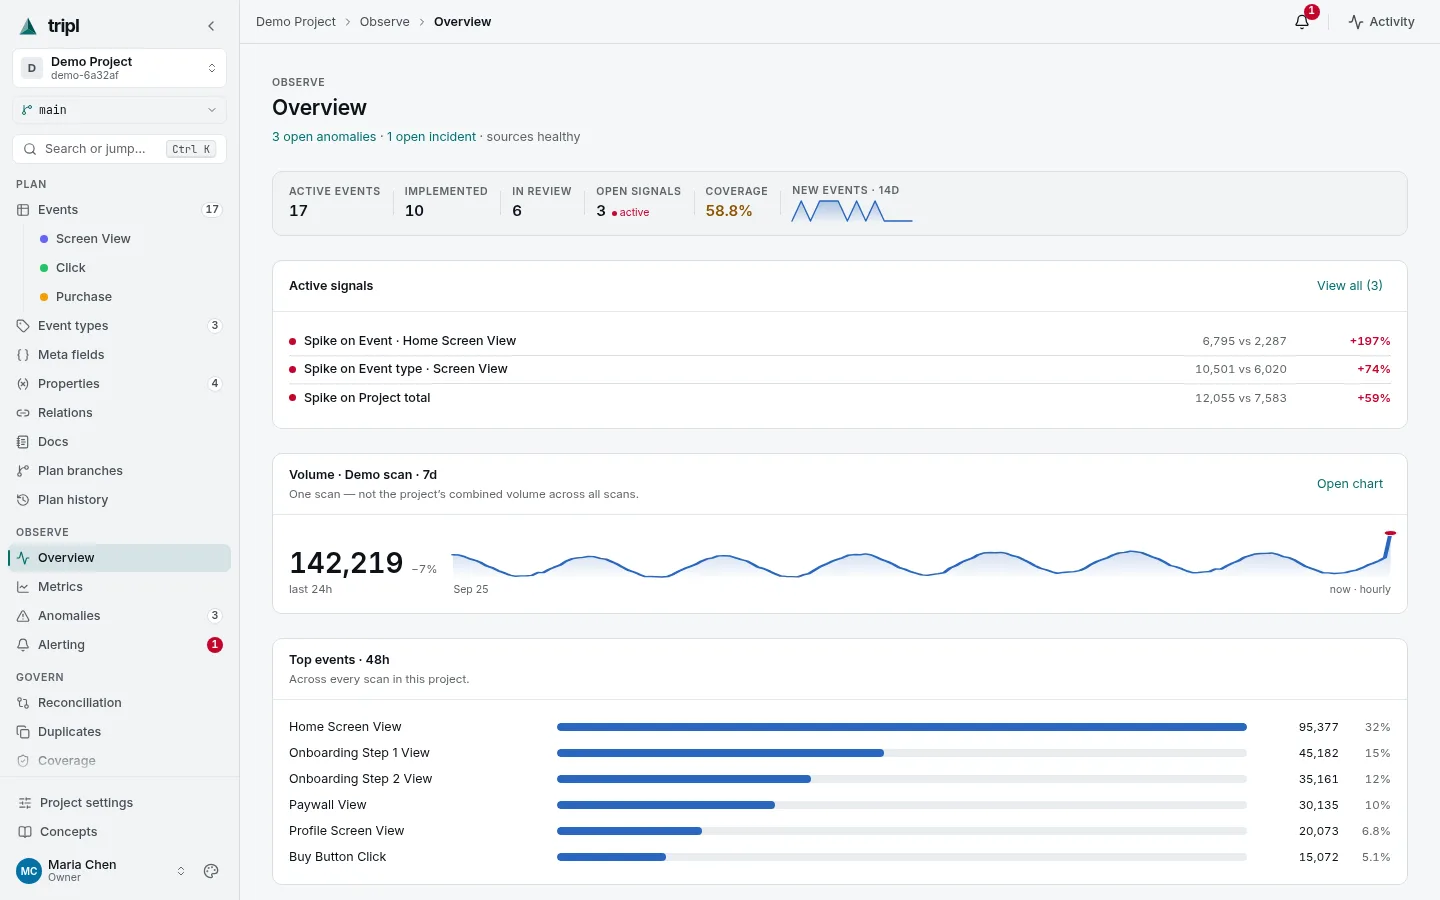Expand the Maria Chen user menu
The height and width of the screenshot is (900, 1440).
(x=101, y=871)
